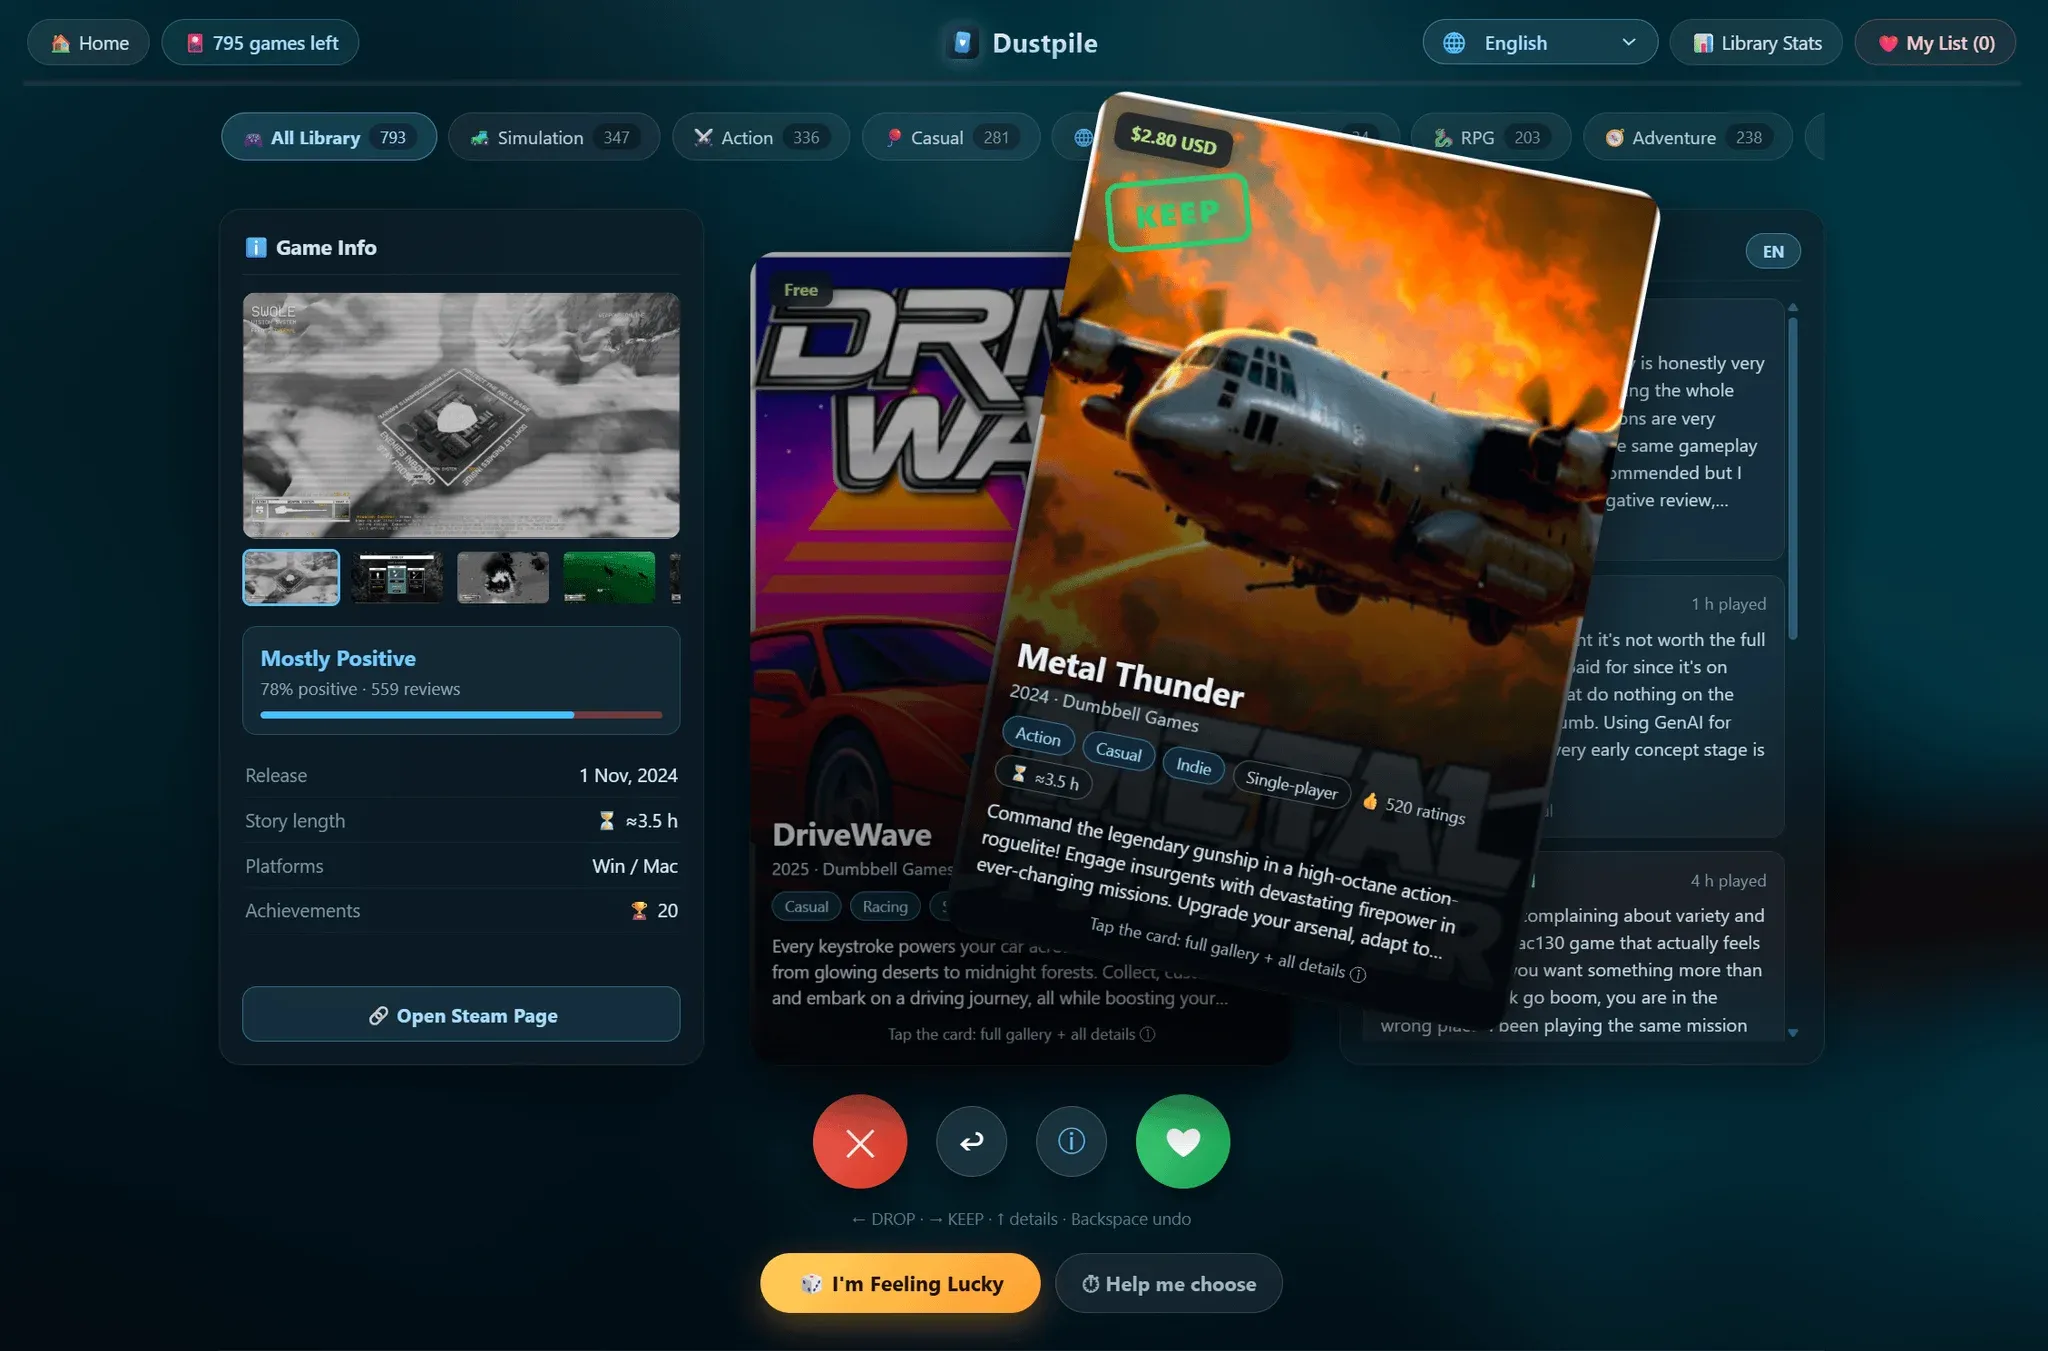
Task: Go to Home
Action: click(89, 43)
